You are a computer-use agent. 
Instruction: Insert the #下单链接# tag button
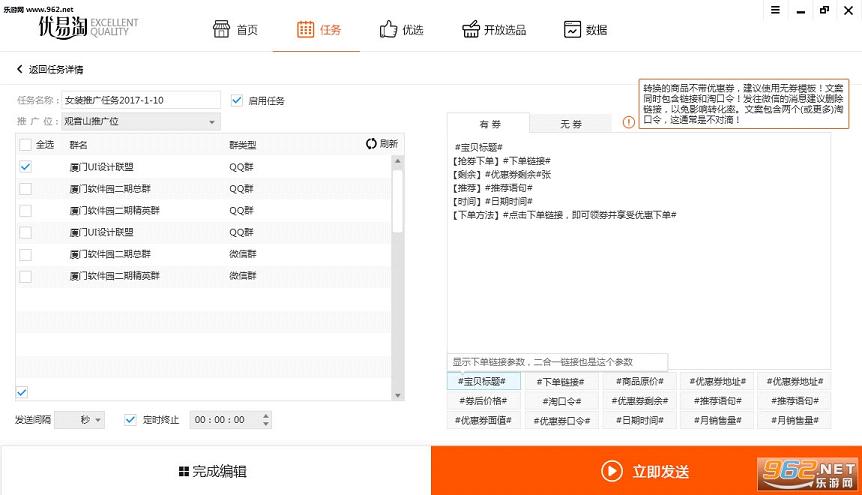[560, 381]
